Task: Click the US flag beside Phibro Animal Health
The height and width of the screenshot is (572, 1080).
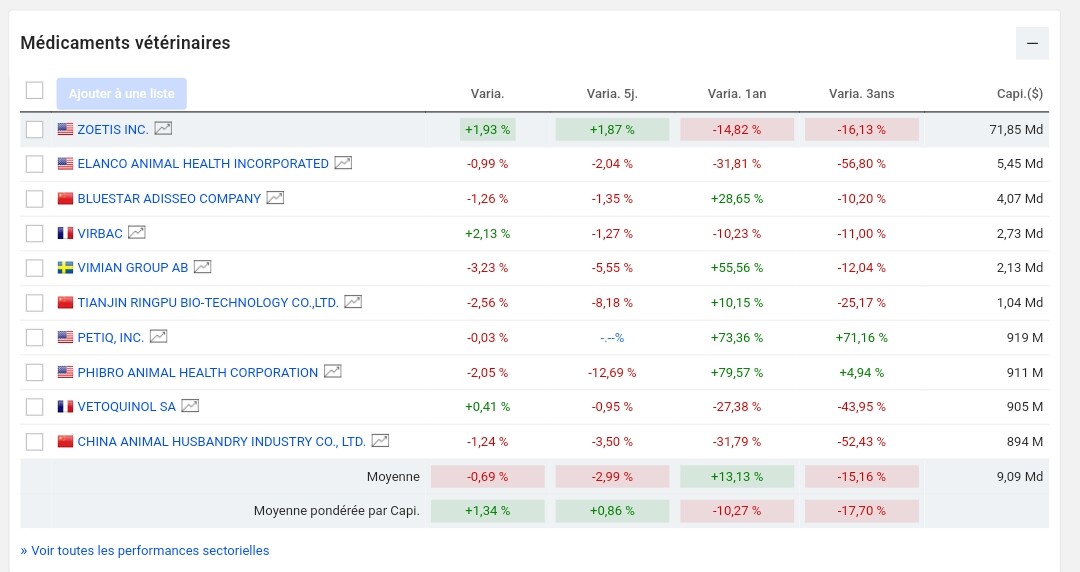Action: (65, 372)
